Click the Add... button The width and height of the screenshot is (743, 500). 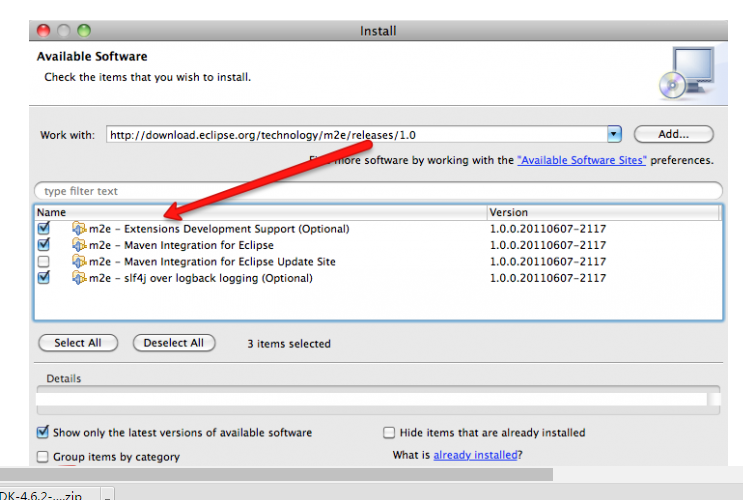pyautogui.click(x=673, y=134)
